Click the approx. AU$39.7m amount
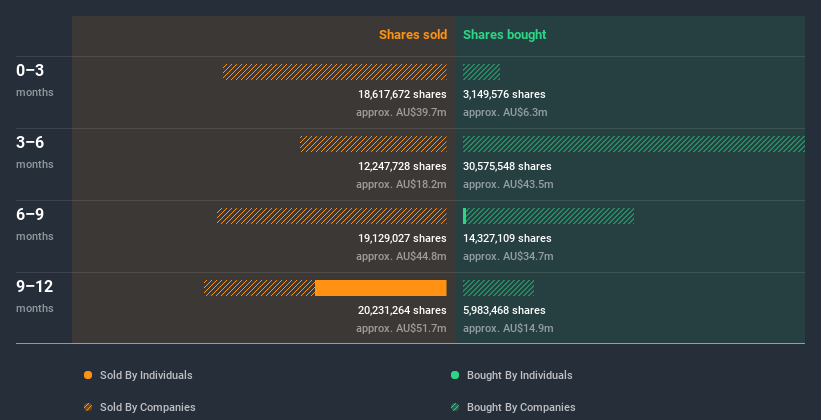The height and width of the screenshot is (420, 821). (x=401, y=112)
